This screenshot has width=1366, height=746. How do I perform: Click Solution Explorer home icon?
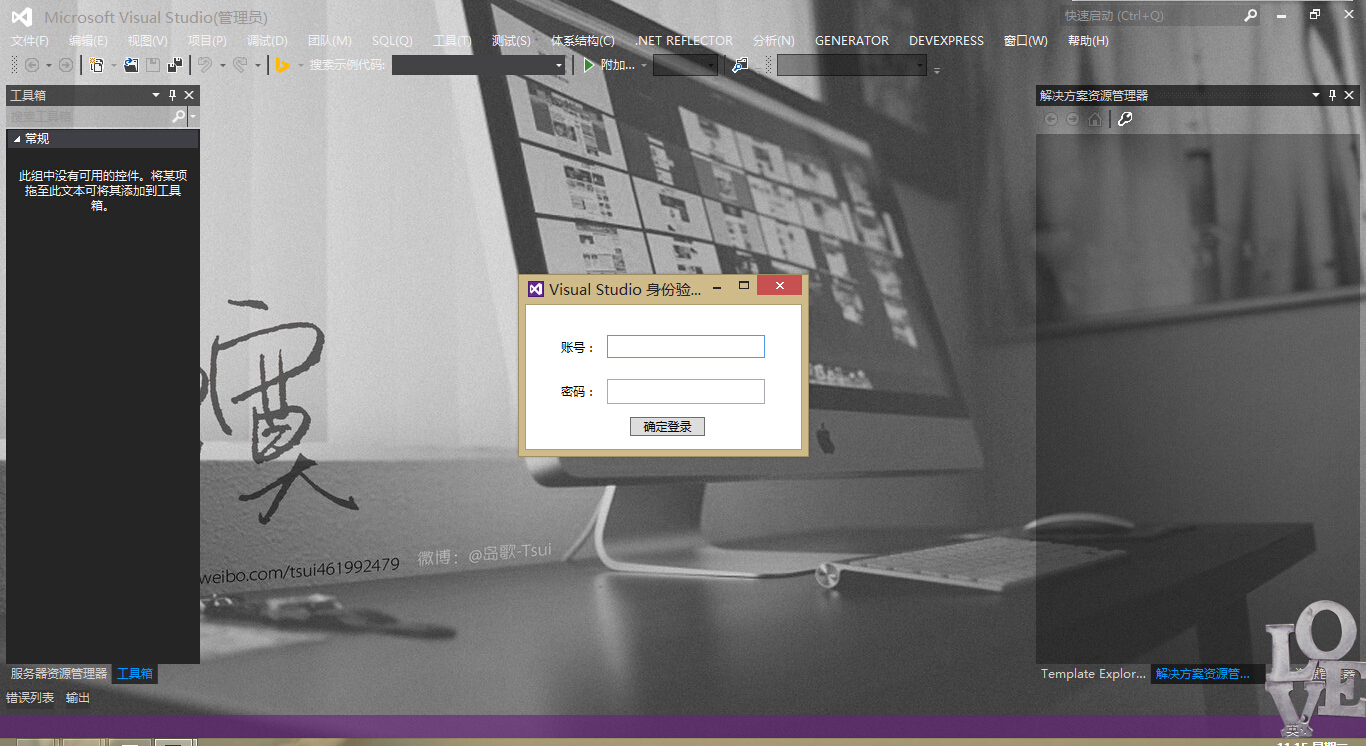pyautogui.click(x=1095, y=119)
